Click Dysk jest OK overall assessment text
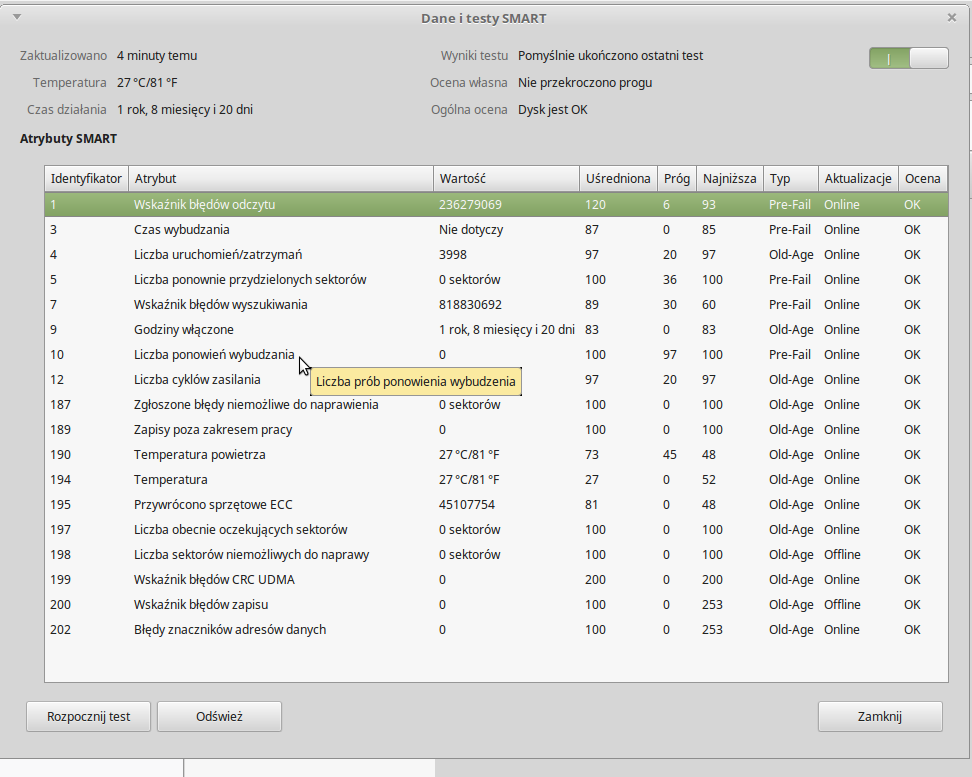 click(553, 110)
